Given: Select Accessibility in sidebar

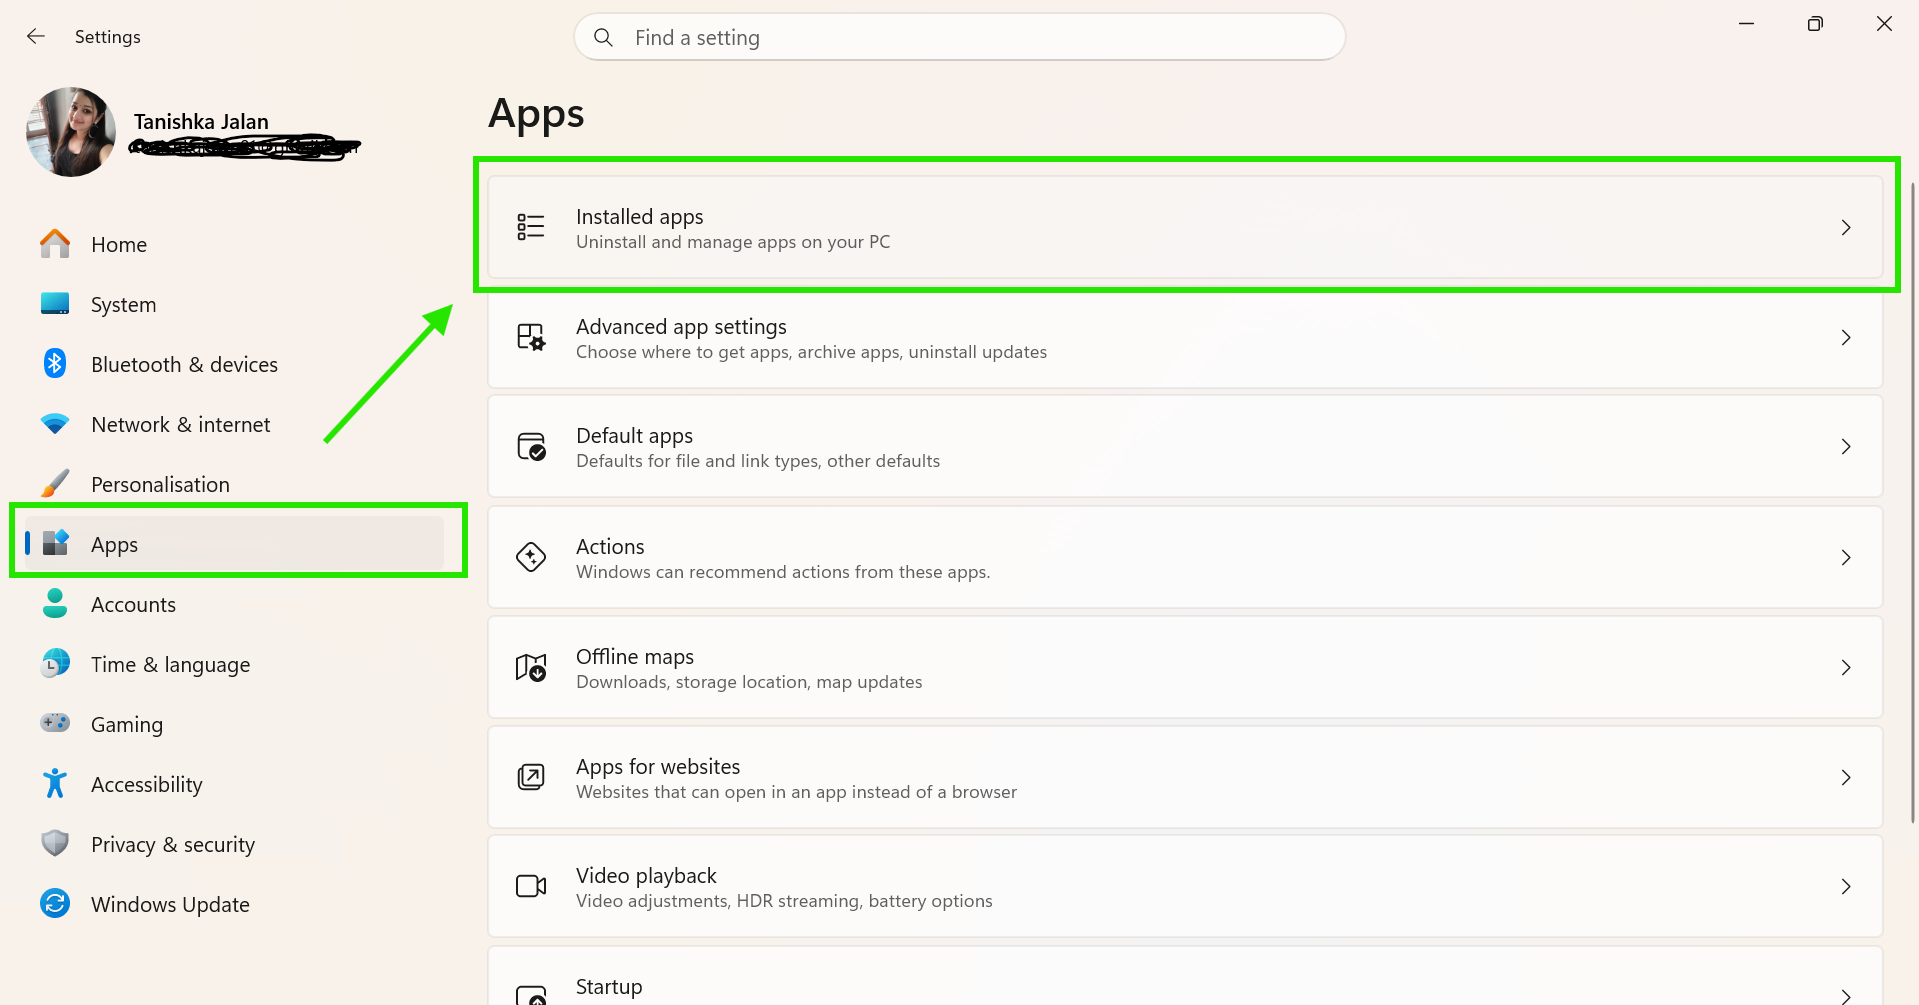Looking at the screenshot, I should [232, 784].
